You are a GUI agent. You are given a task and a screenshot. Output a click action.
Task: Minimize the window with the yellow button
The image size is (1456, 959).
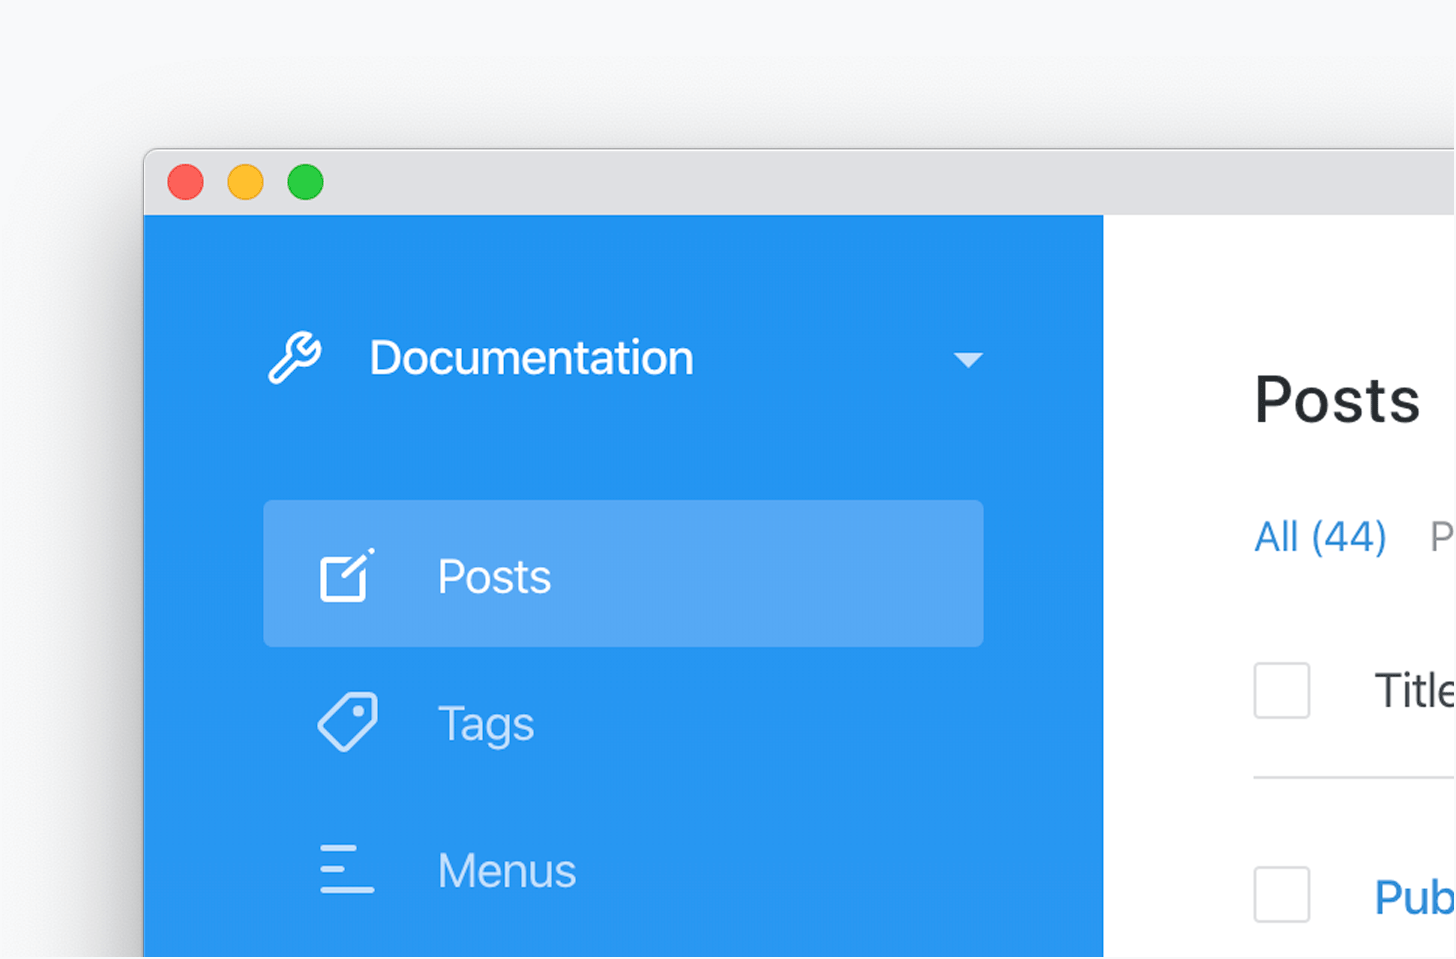point(245,182)
